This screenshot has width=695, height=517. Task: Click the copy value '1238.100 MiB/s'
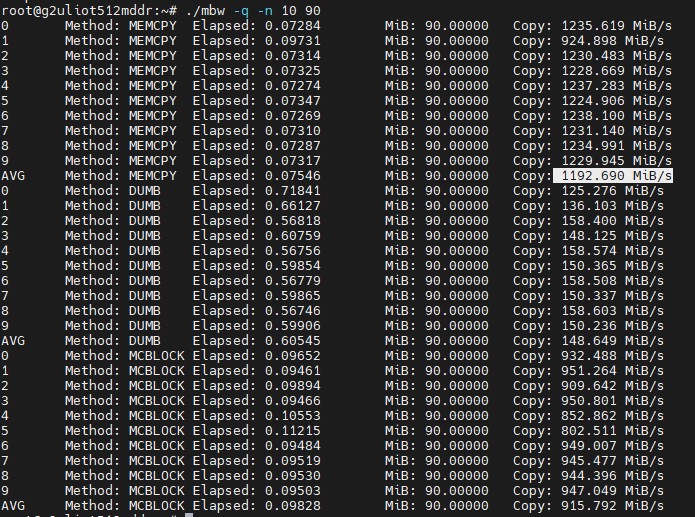coord(617,116)
